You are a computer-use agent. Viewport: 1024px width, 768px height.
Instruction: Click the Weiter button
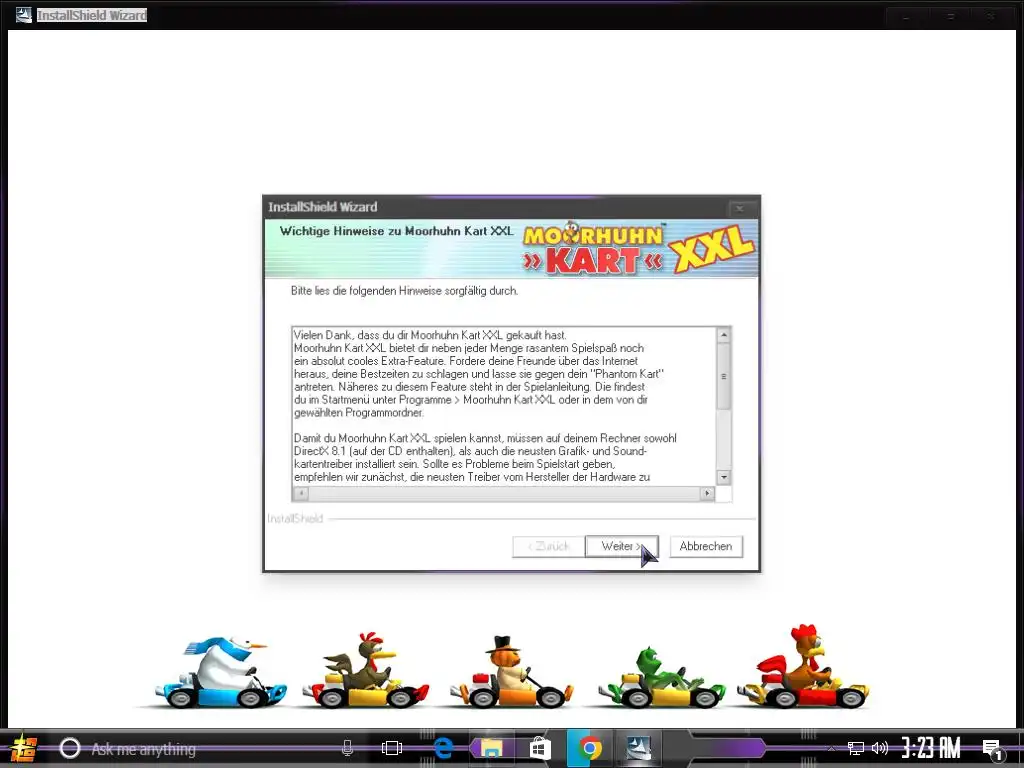coord(621,546)
